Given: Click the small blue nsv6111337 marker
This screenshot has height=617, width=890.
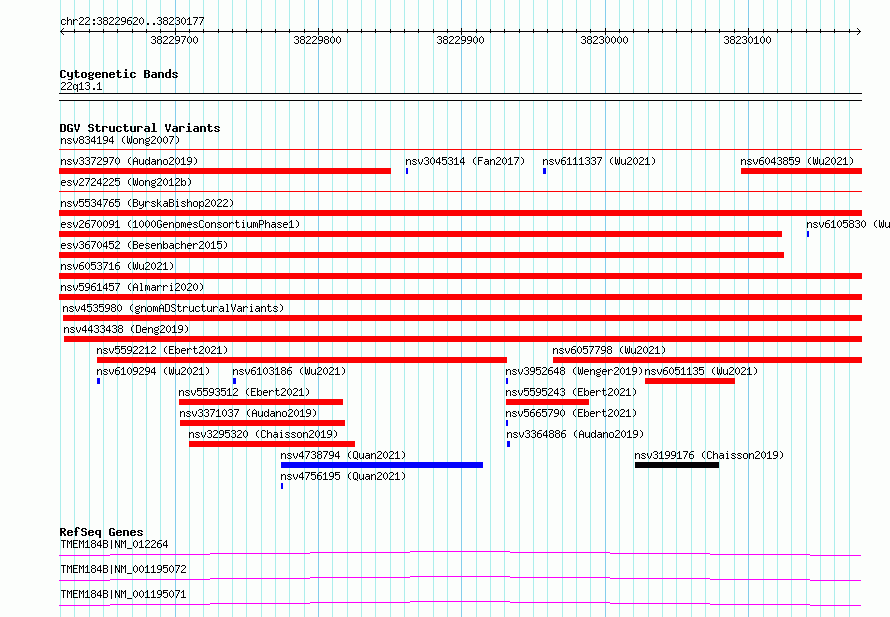Looking at the screenshot, I should pos(544,171).
